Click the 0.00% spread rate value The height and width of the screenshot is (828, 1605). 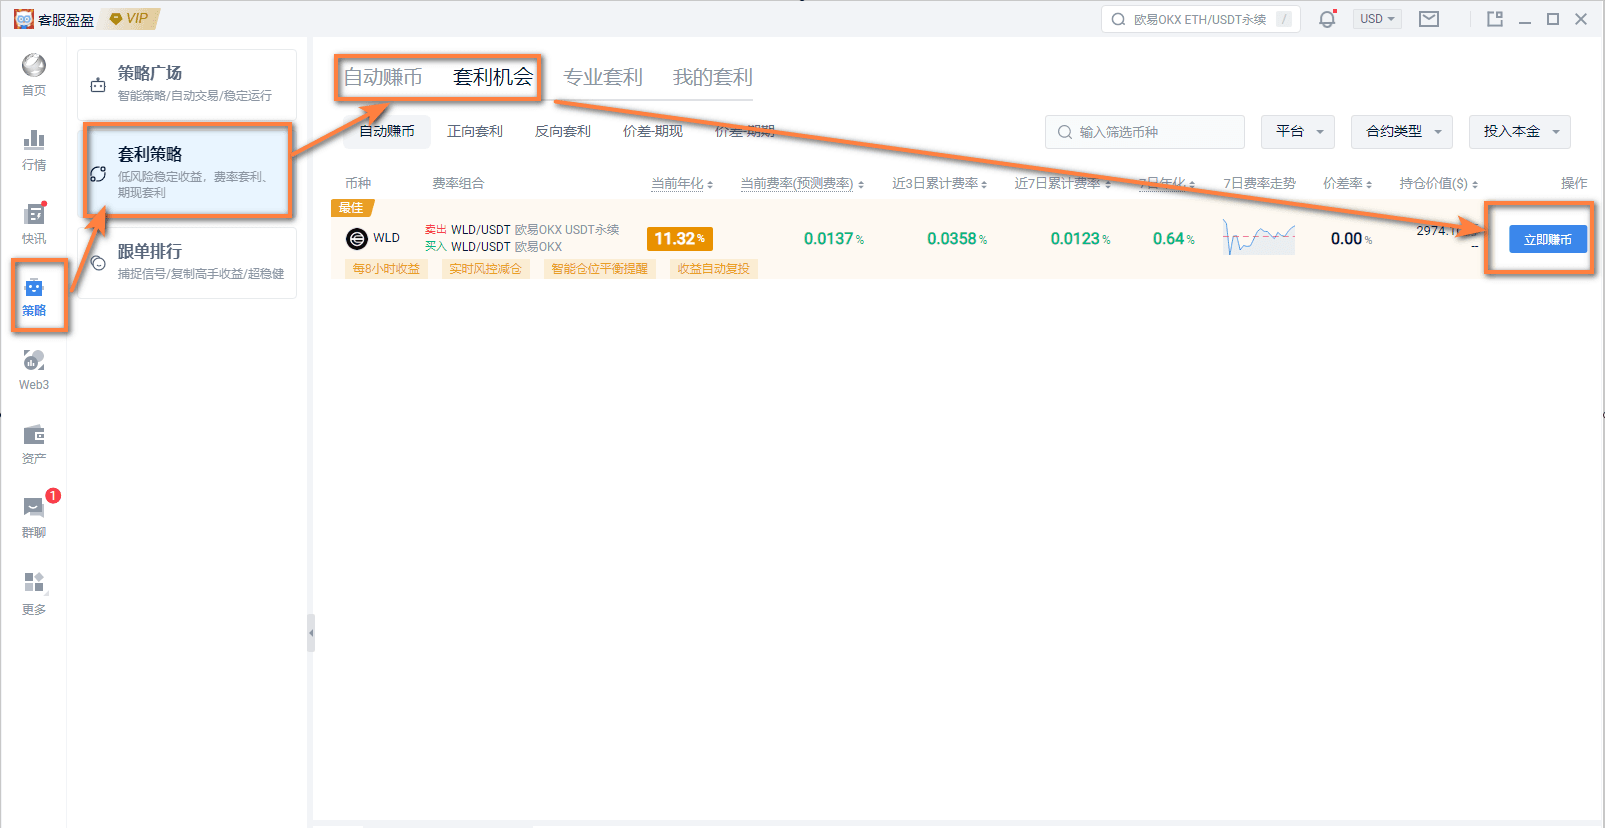[x=1352, y=238]
